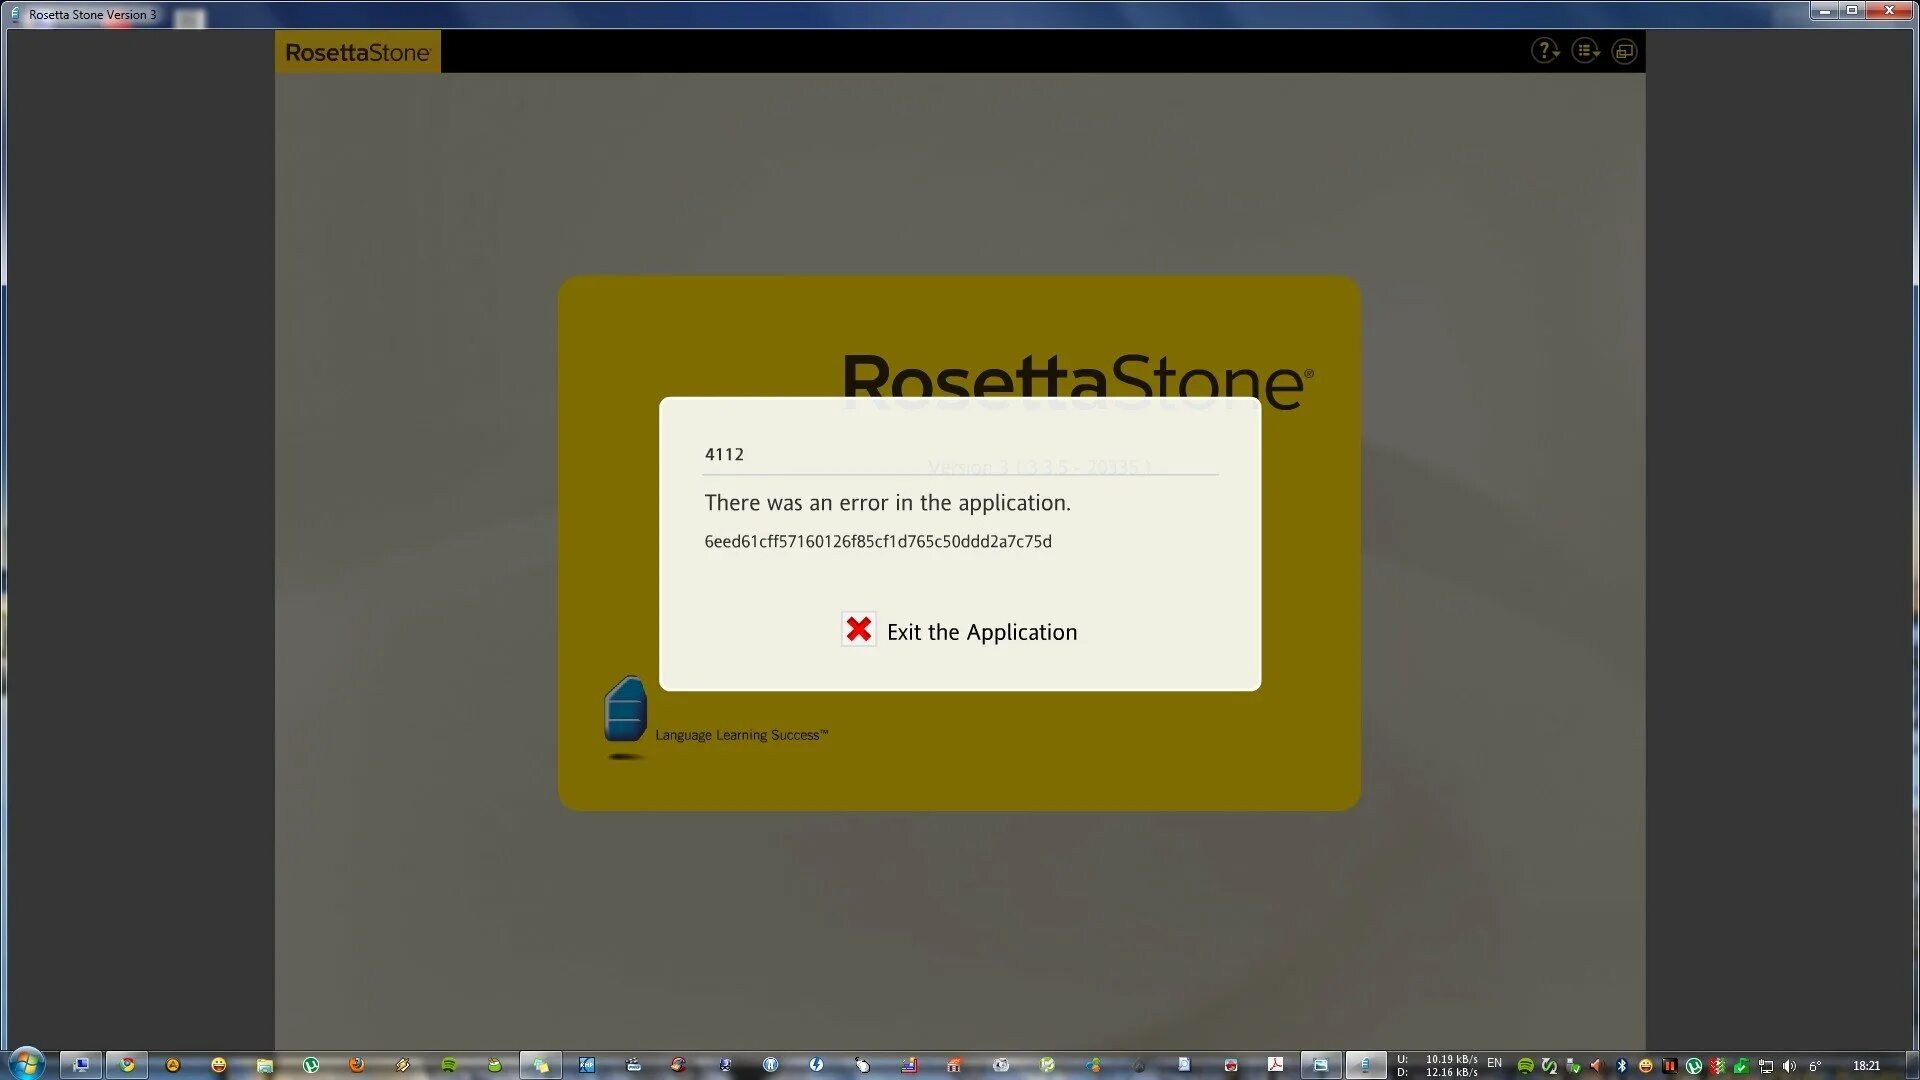Open Firefox from the taskbar
The height and width of the screenshot is (1080, 1920).
pos(356,1065)
